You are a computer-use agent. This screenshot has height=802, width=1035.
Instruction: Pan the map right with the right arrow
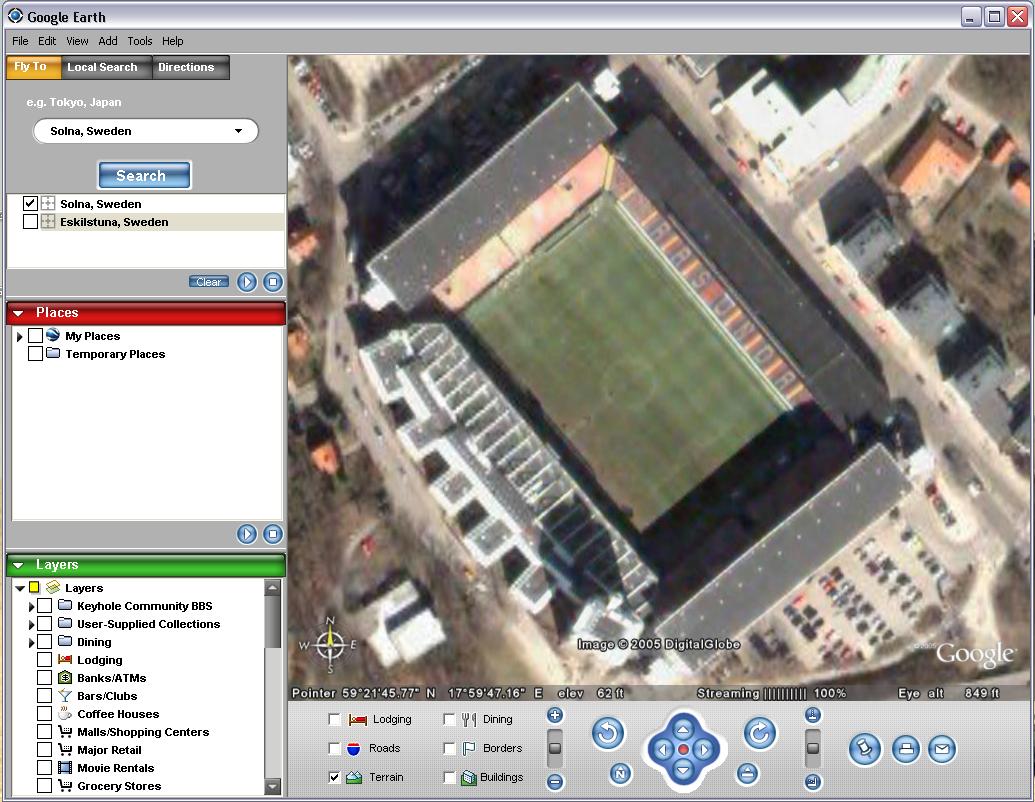pyautogui.click(x=704, y=749)
